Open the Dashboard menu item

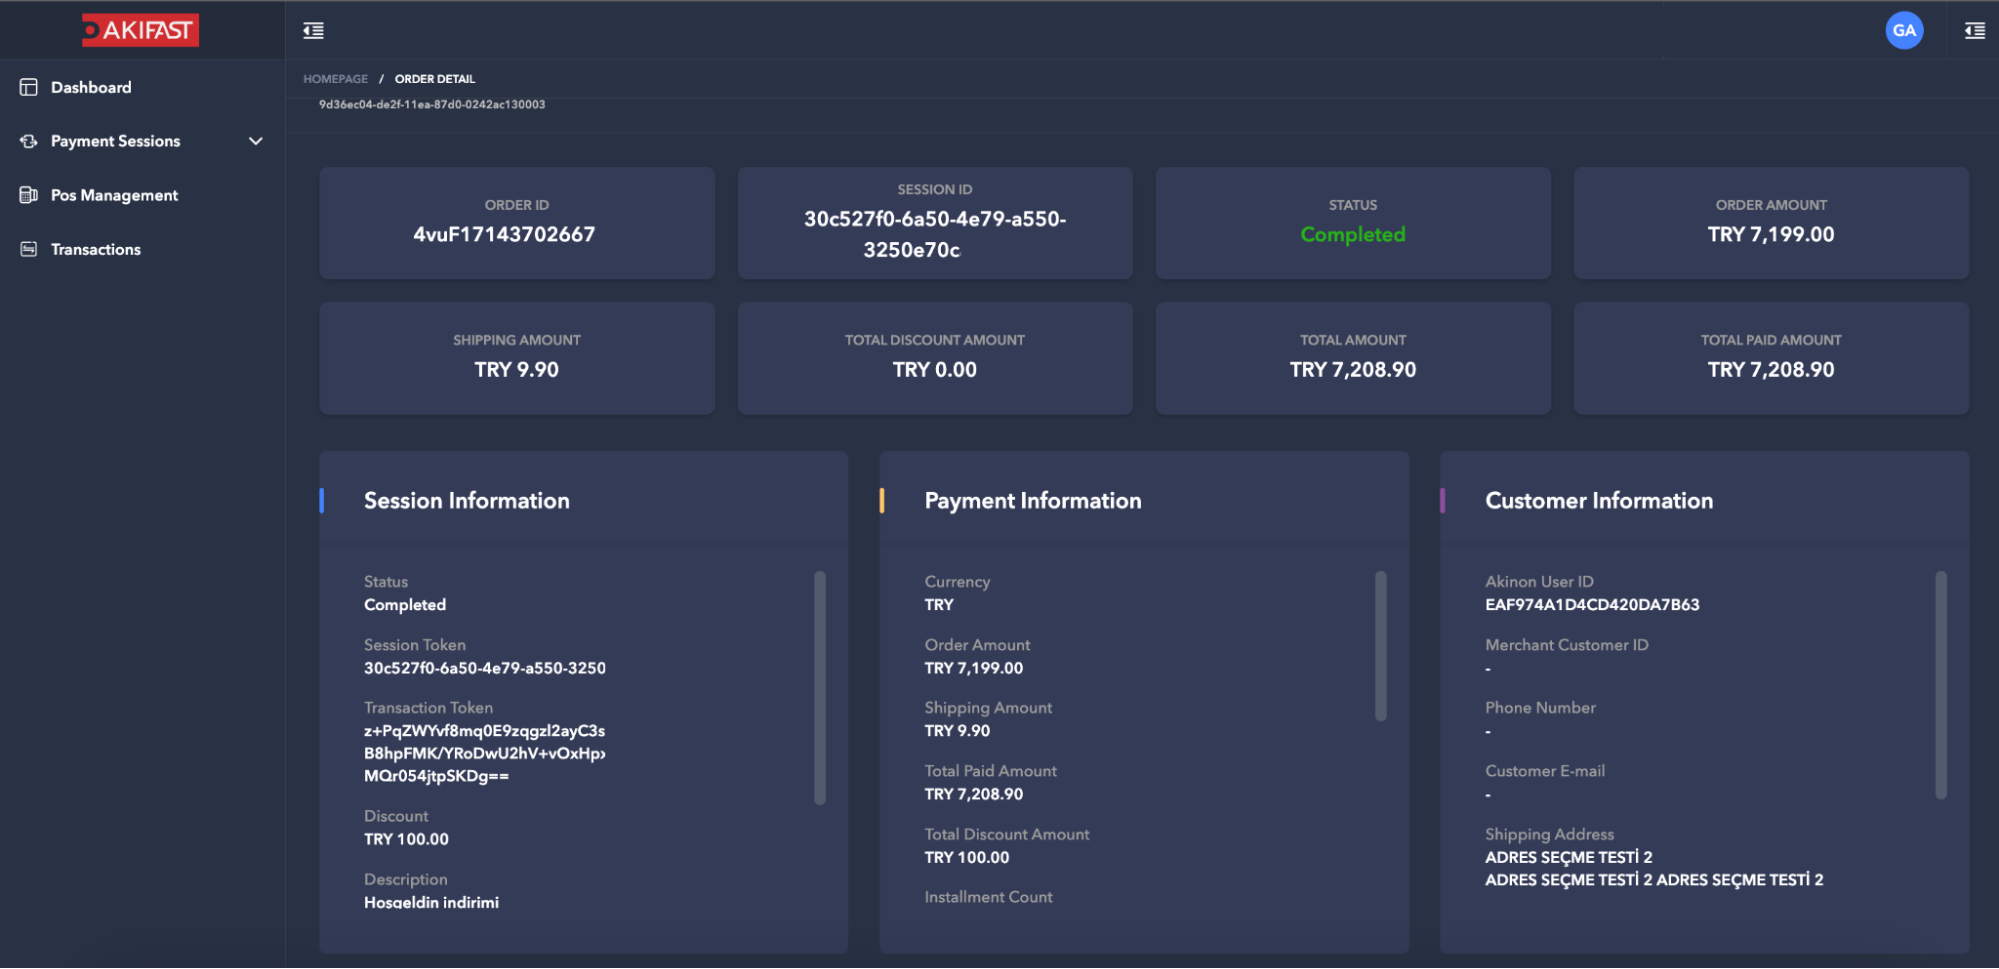[91, 88]
